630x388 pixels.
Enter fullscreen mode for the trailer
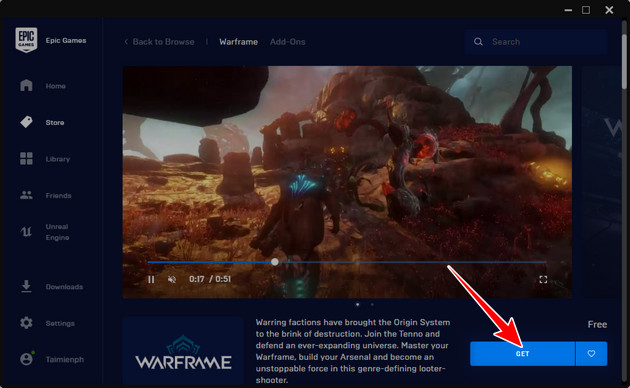coord(543,279)
